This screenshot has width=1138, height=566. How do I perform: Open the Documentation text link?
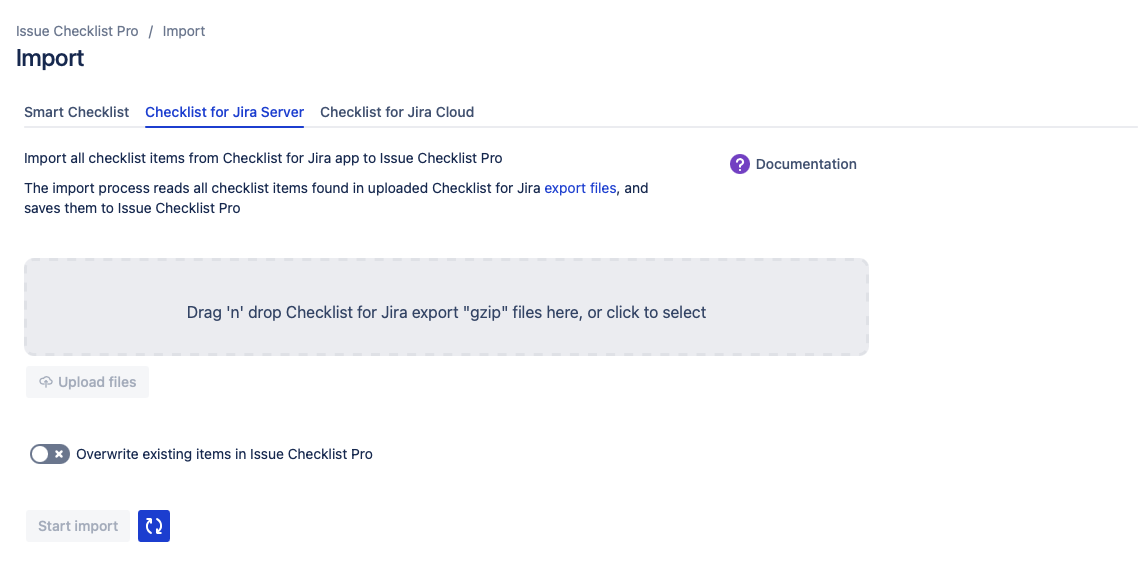pos(806,164)
